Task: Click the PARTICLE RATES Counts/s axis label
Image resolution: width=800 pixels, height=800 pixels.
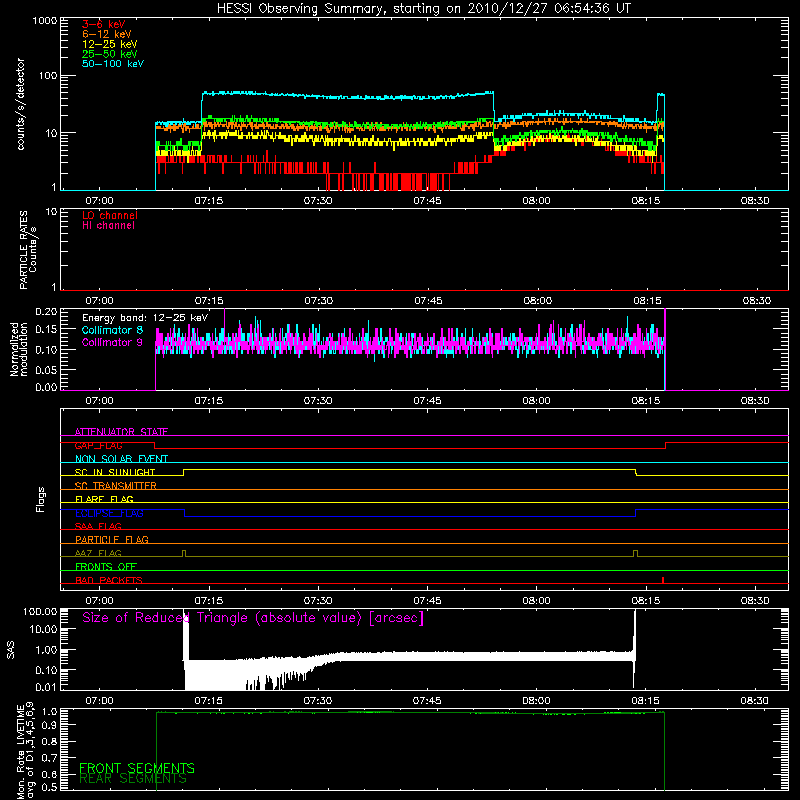Action: click(28, 250)
